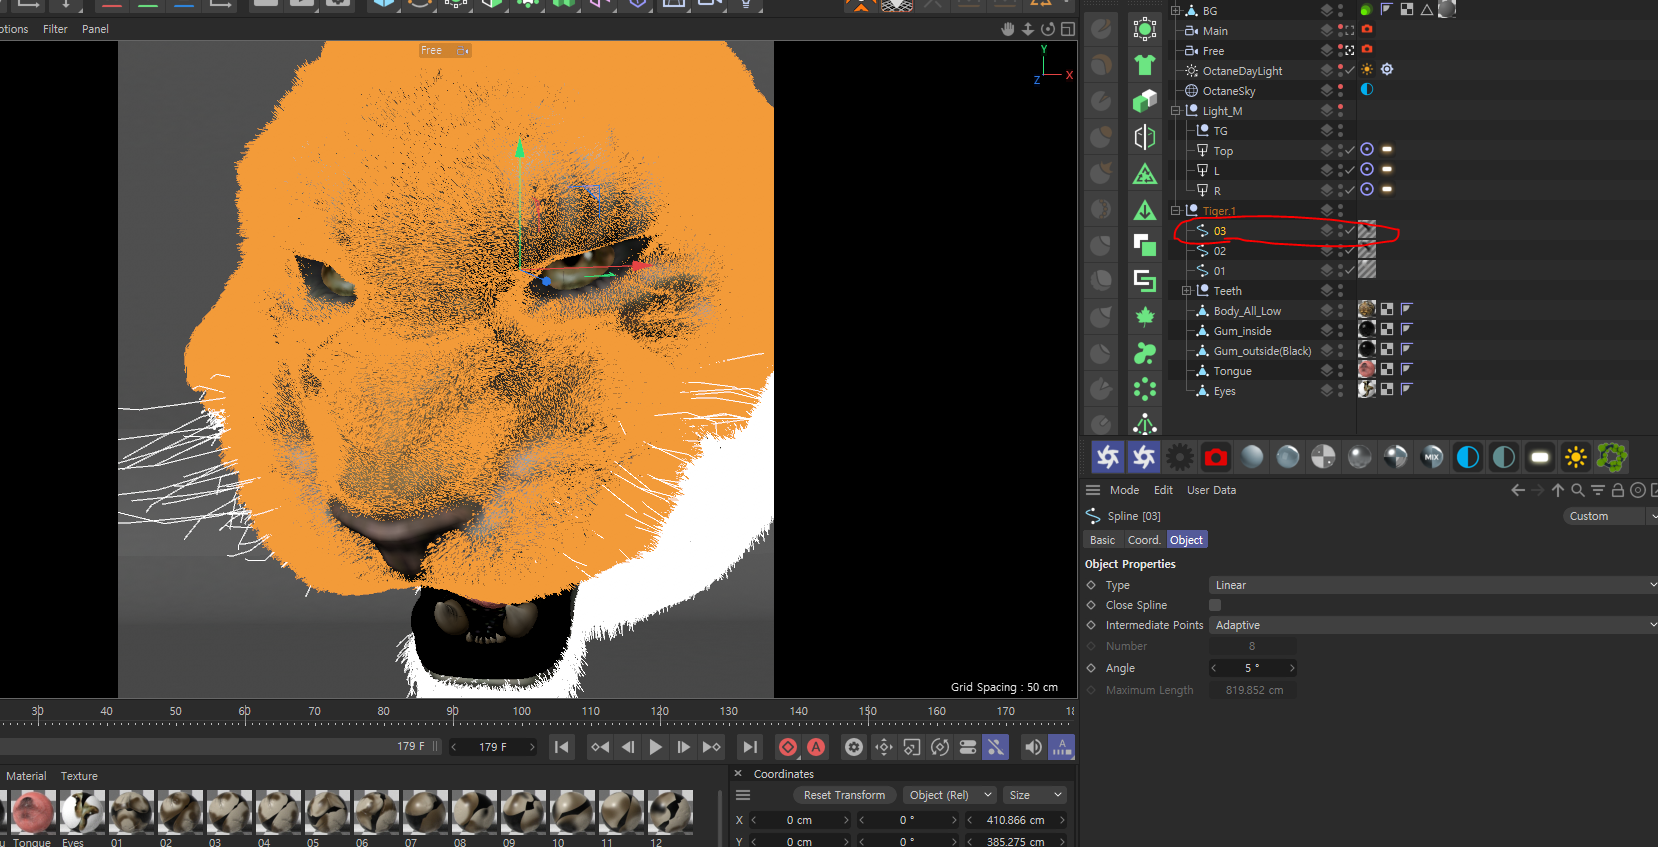Toggle keyframe diamond for Angle parameter
The width and height of the screenshot is (1658, 847).
pyautogui.click(x=1091, y=668)
